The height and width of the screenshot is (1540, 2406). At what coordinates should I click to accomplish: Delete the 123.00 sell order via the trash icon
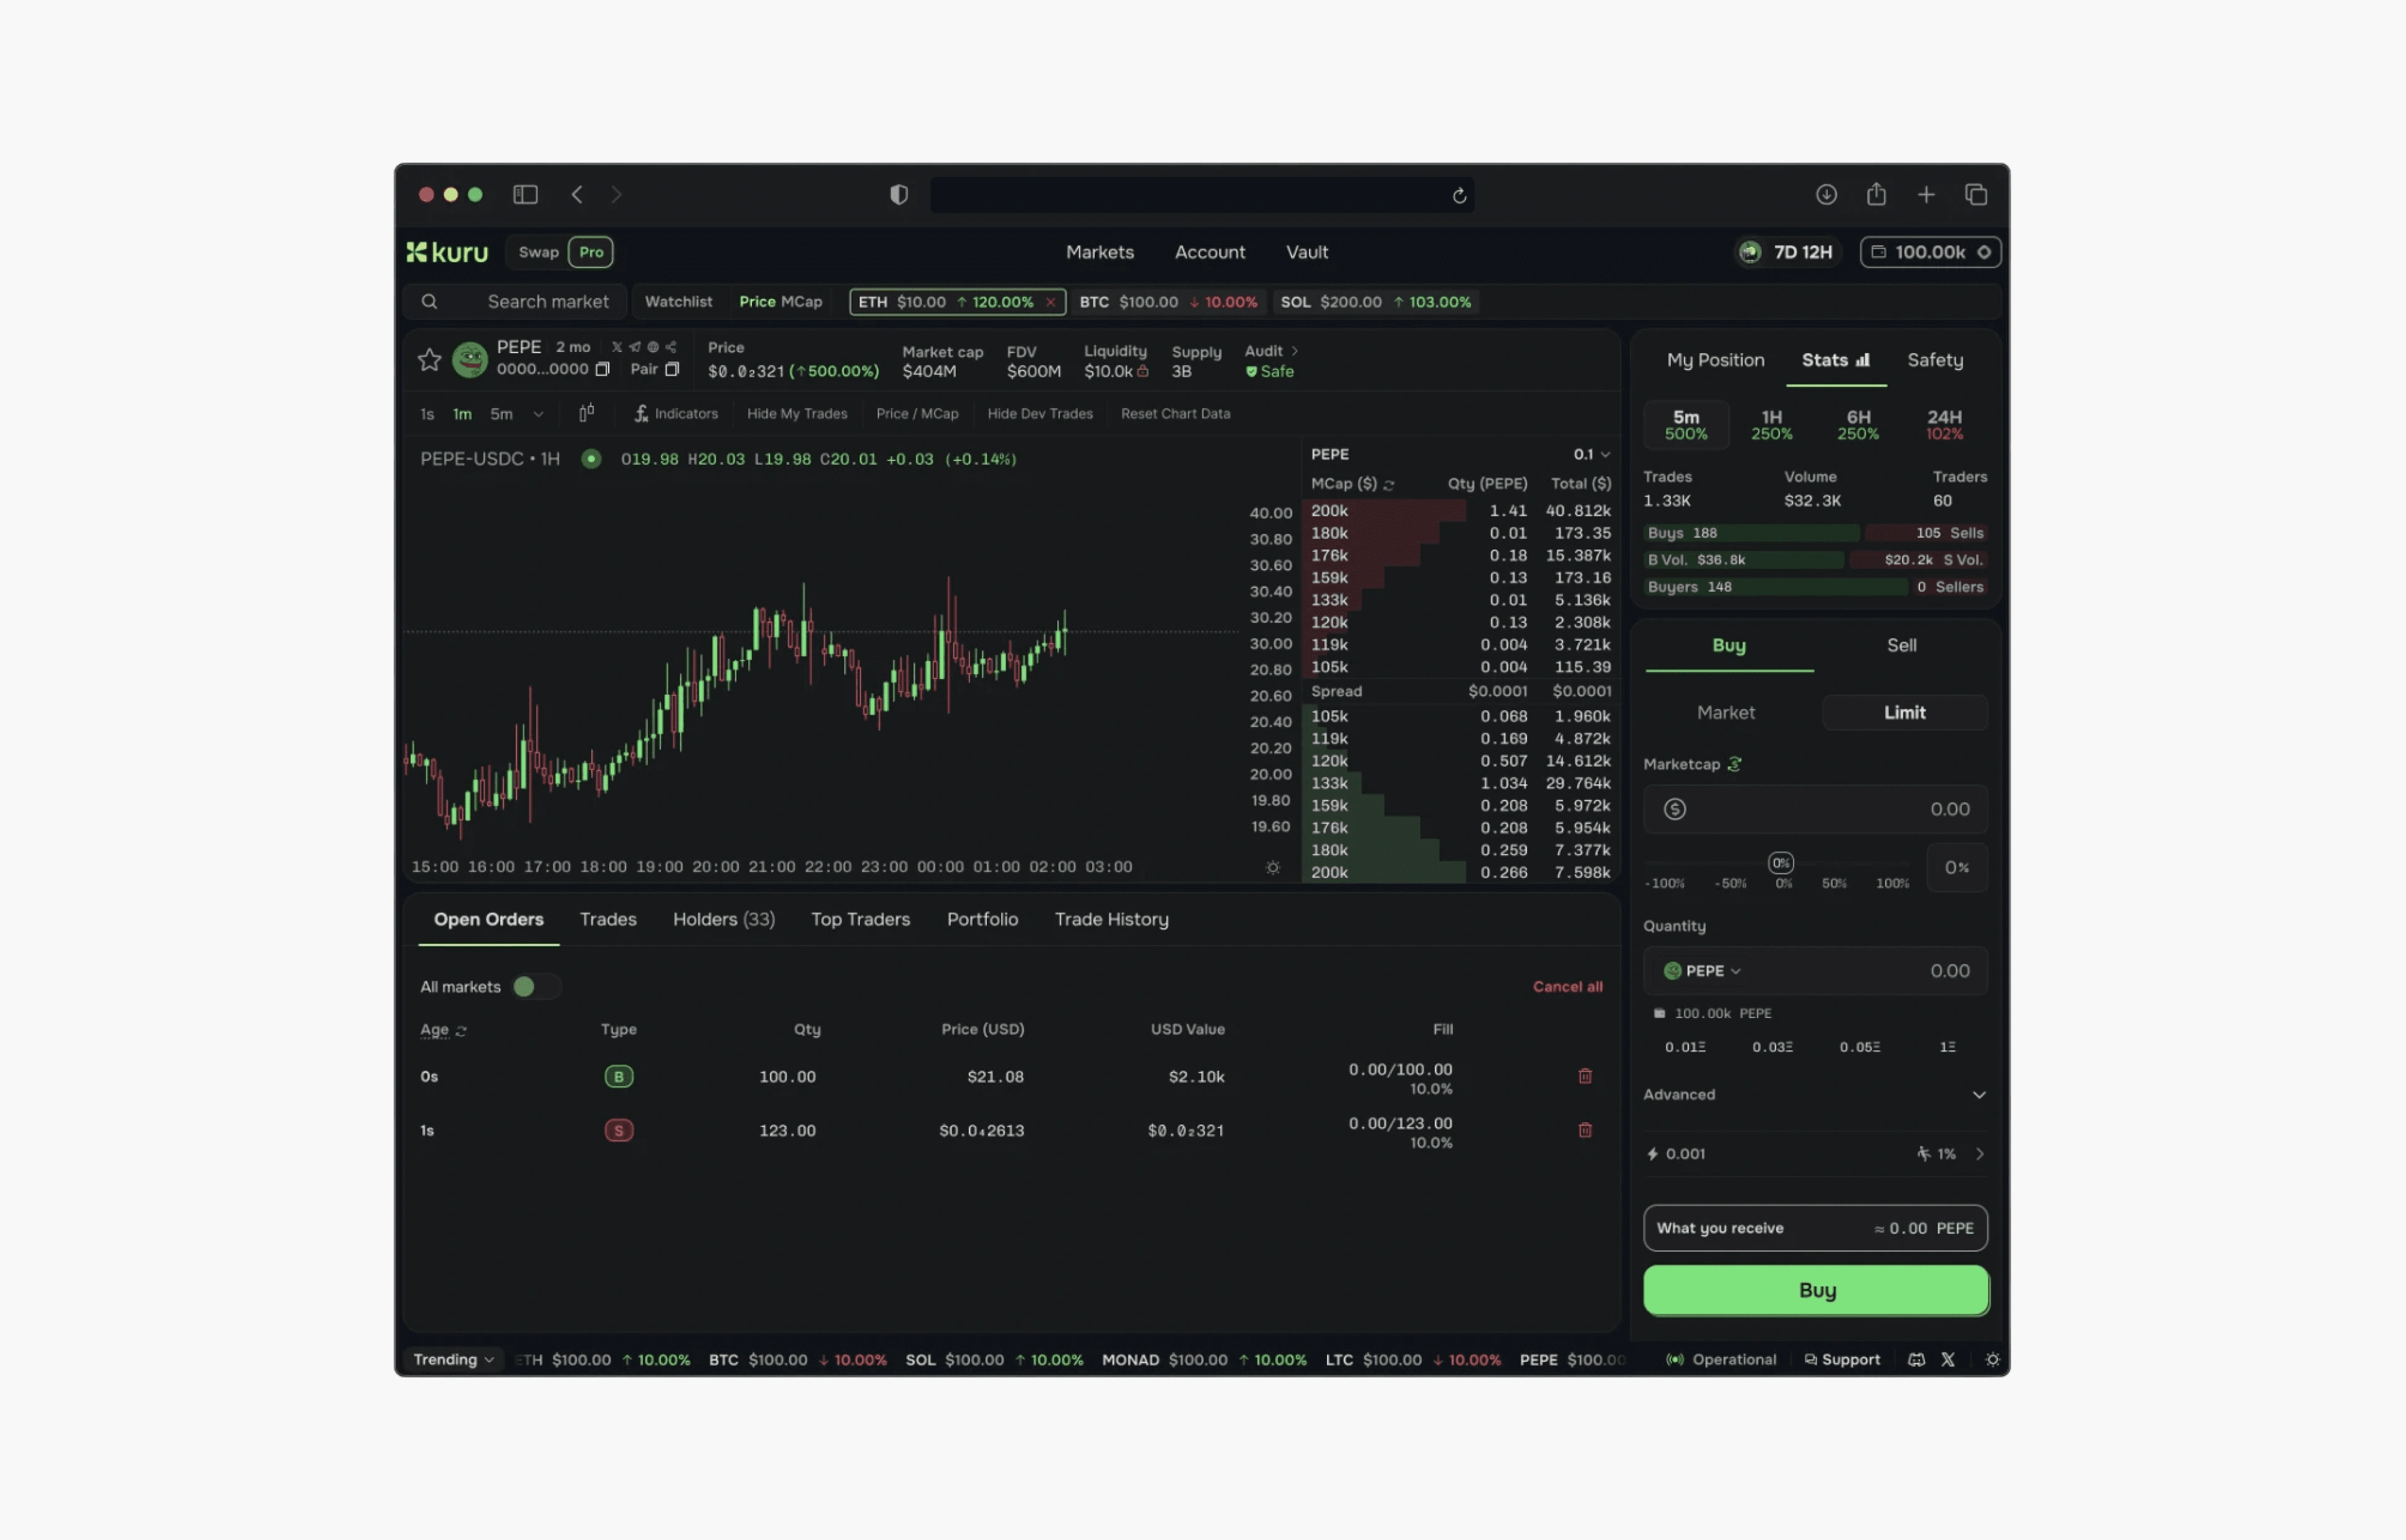[x=1585, y=1130]
